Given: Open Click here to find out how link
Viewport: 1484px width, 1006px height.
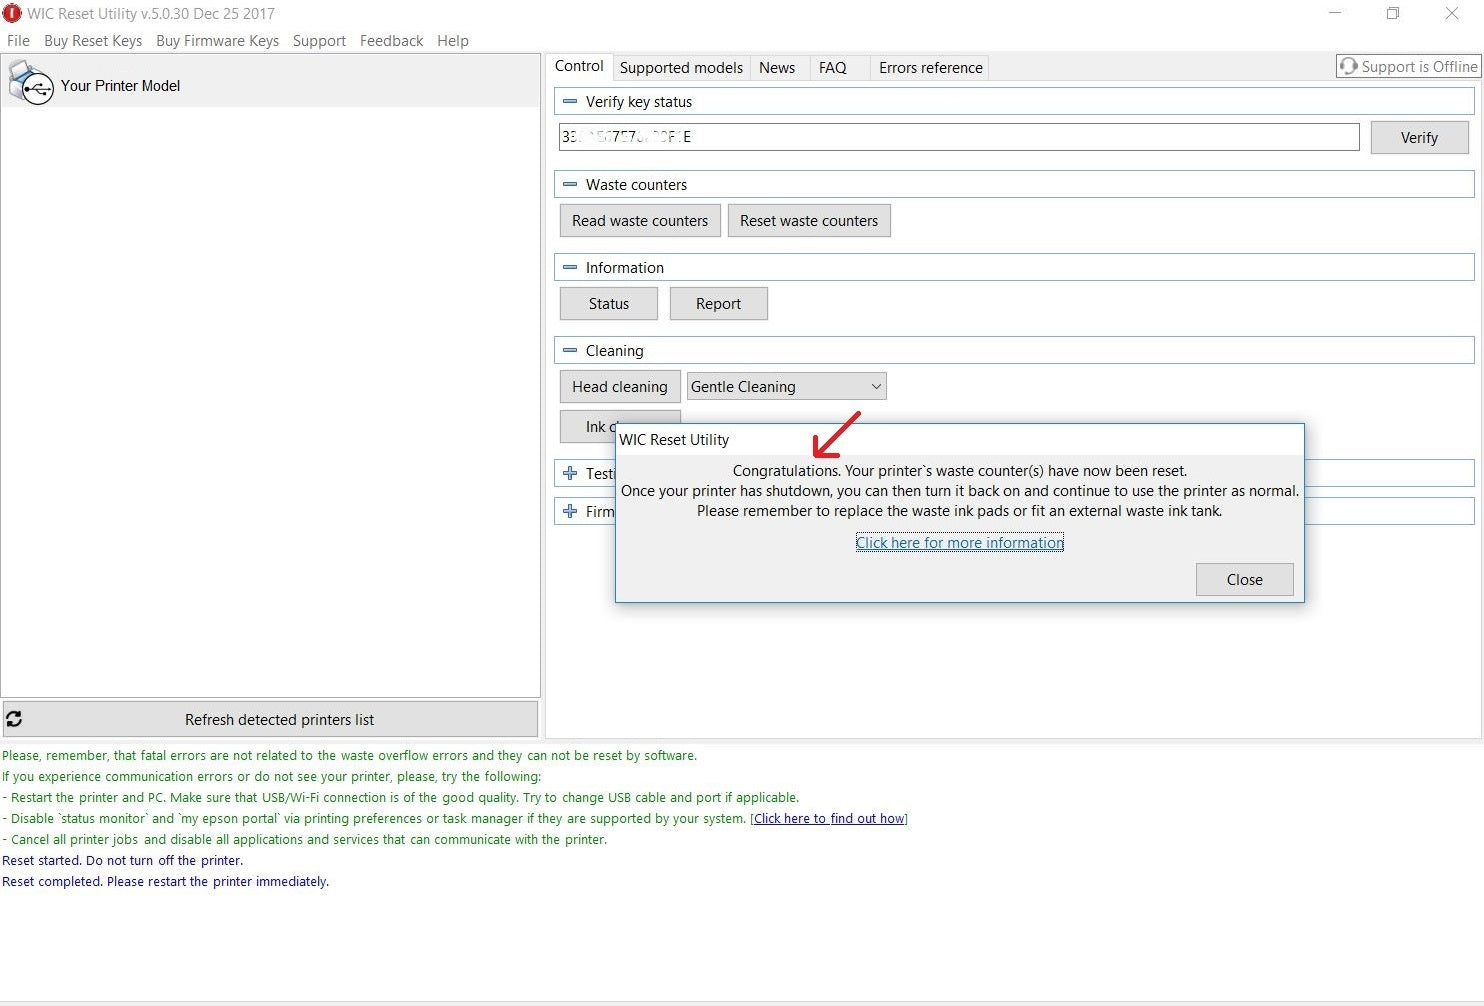Looking at the screenshot, I should click(x=829, y=818).
